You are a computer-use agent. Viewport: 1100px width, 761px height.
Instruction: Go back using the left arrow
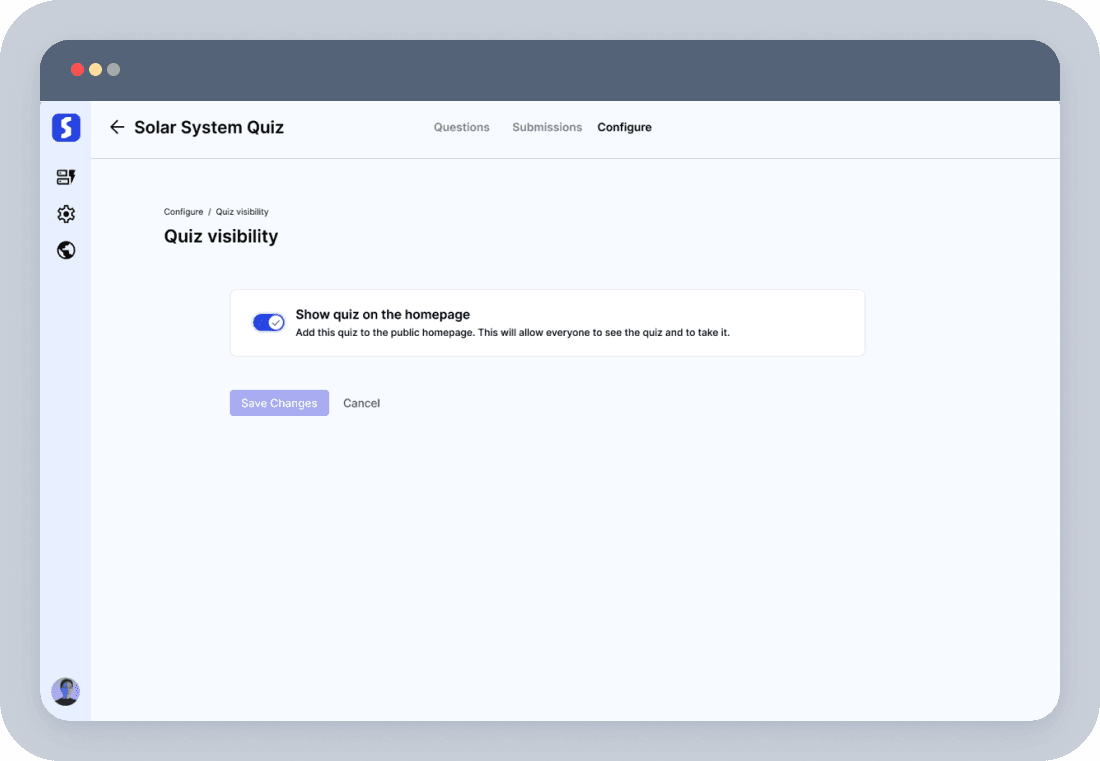coord(117,127)
